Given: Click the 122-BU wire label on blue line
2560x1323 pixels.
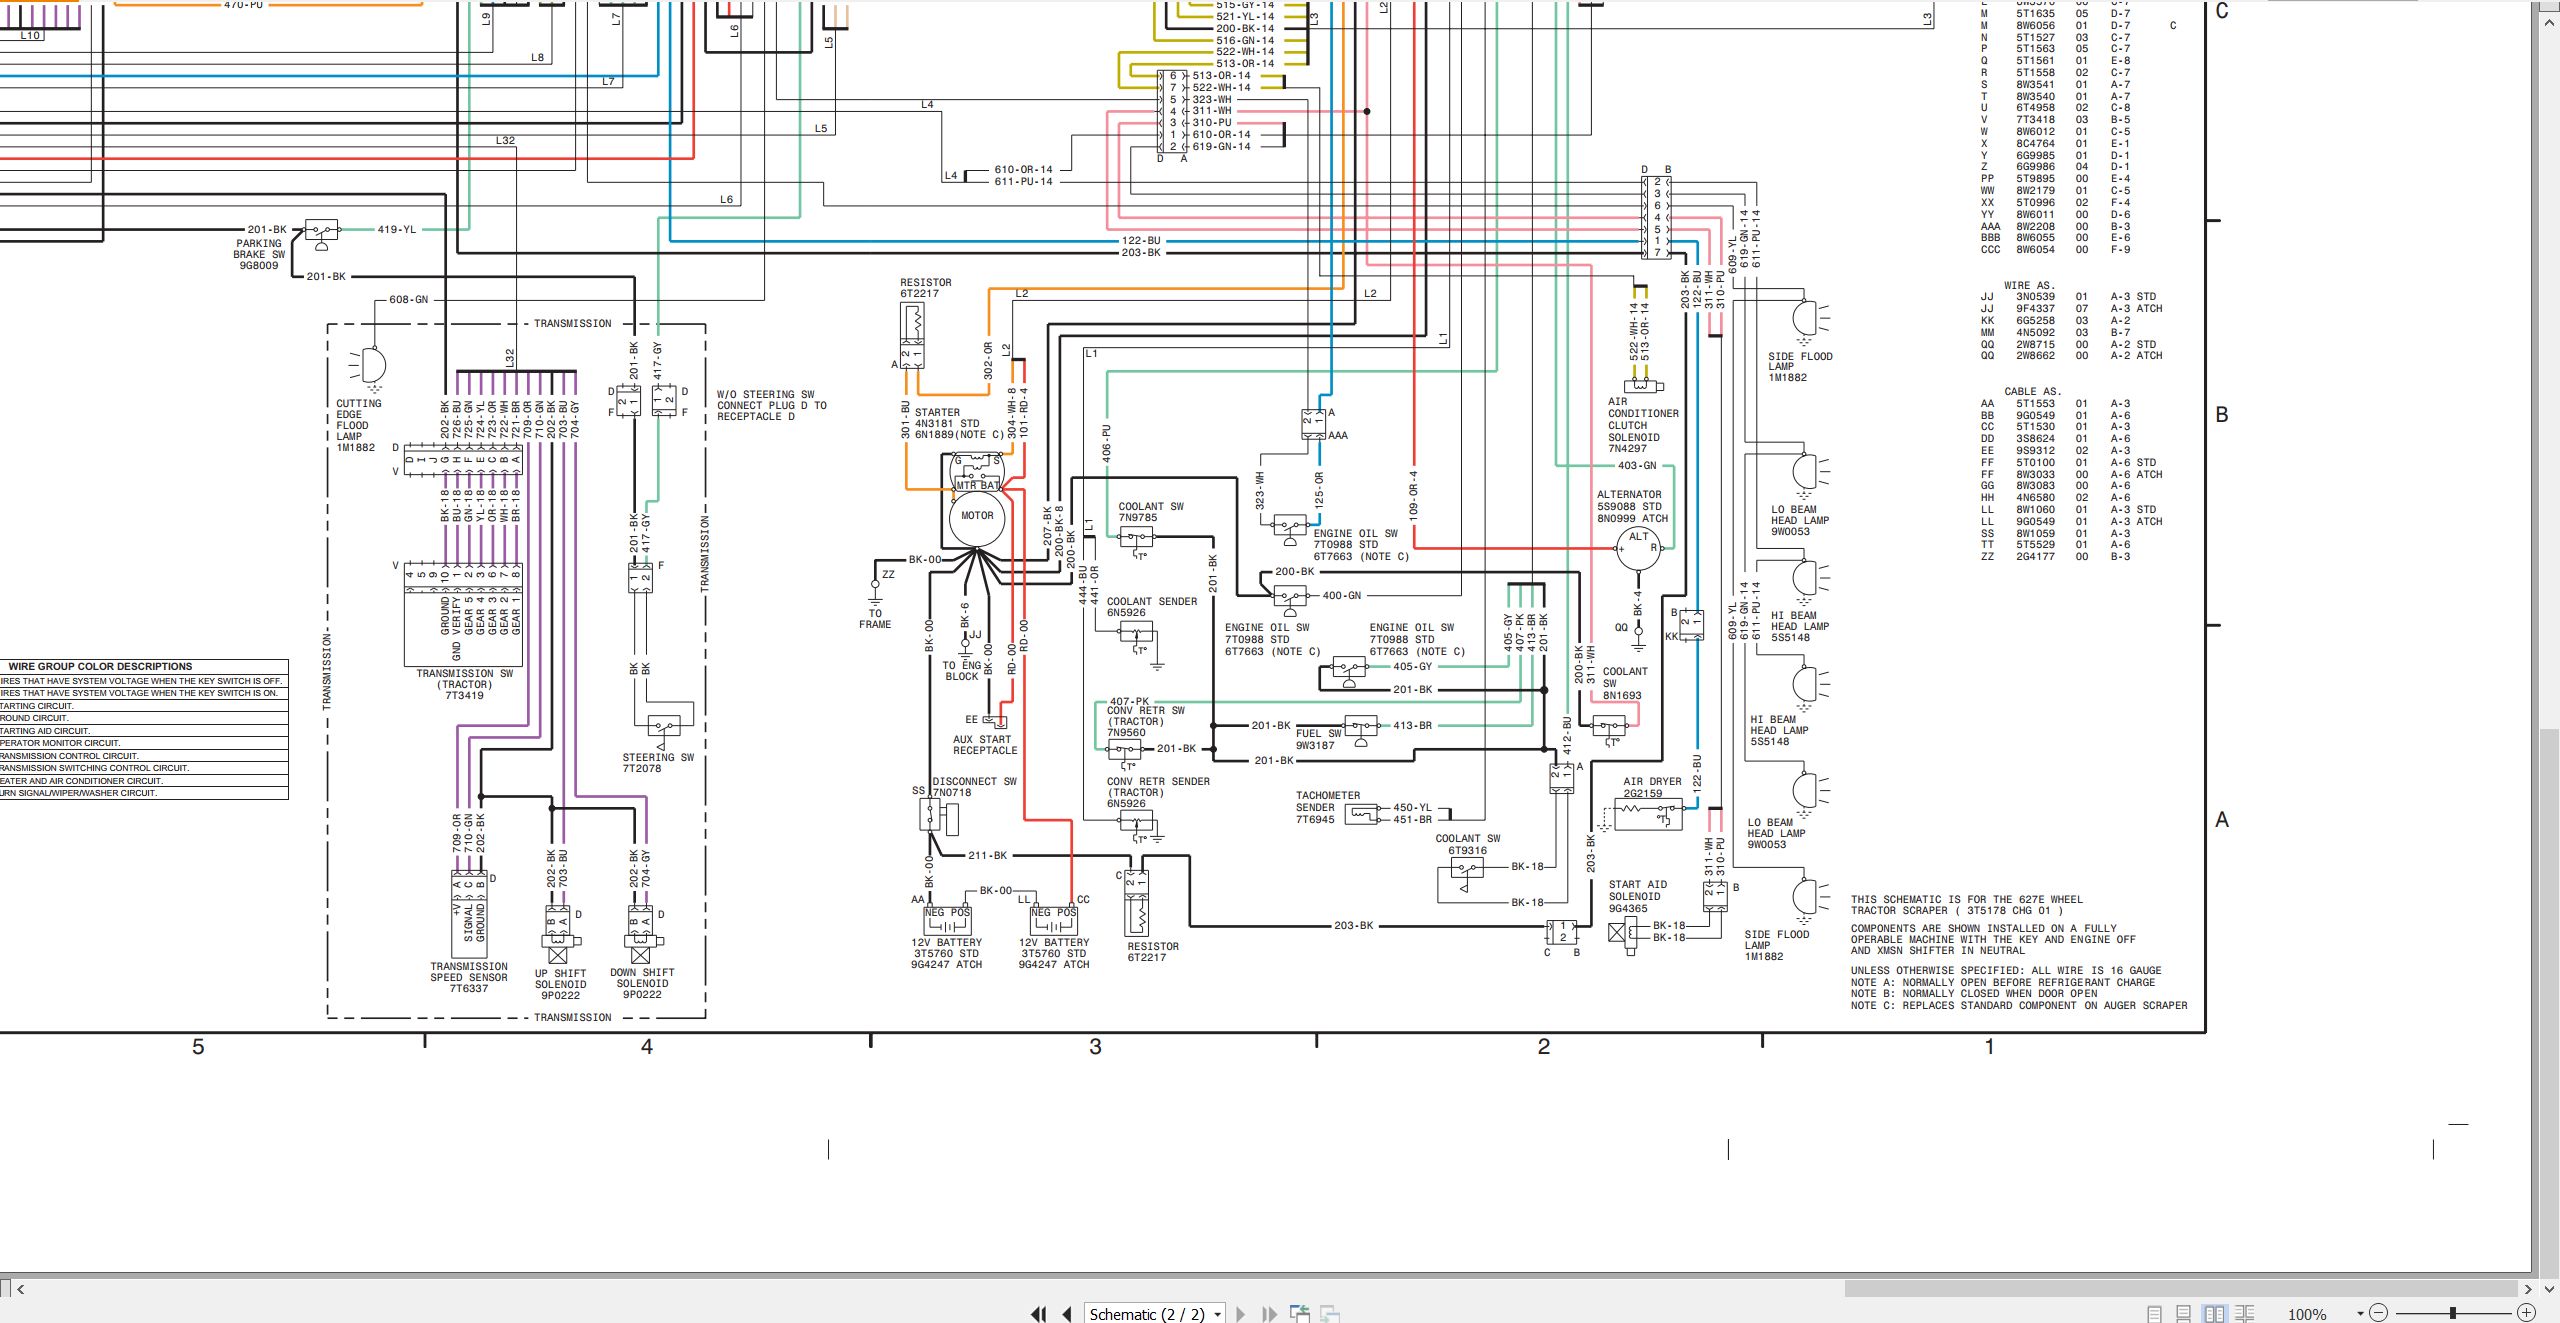Looking at the screenshot, I should (1141, 241).
